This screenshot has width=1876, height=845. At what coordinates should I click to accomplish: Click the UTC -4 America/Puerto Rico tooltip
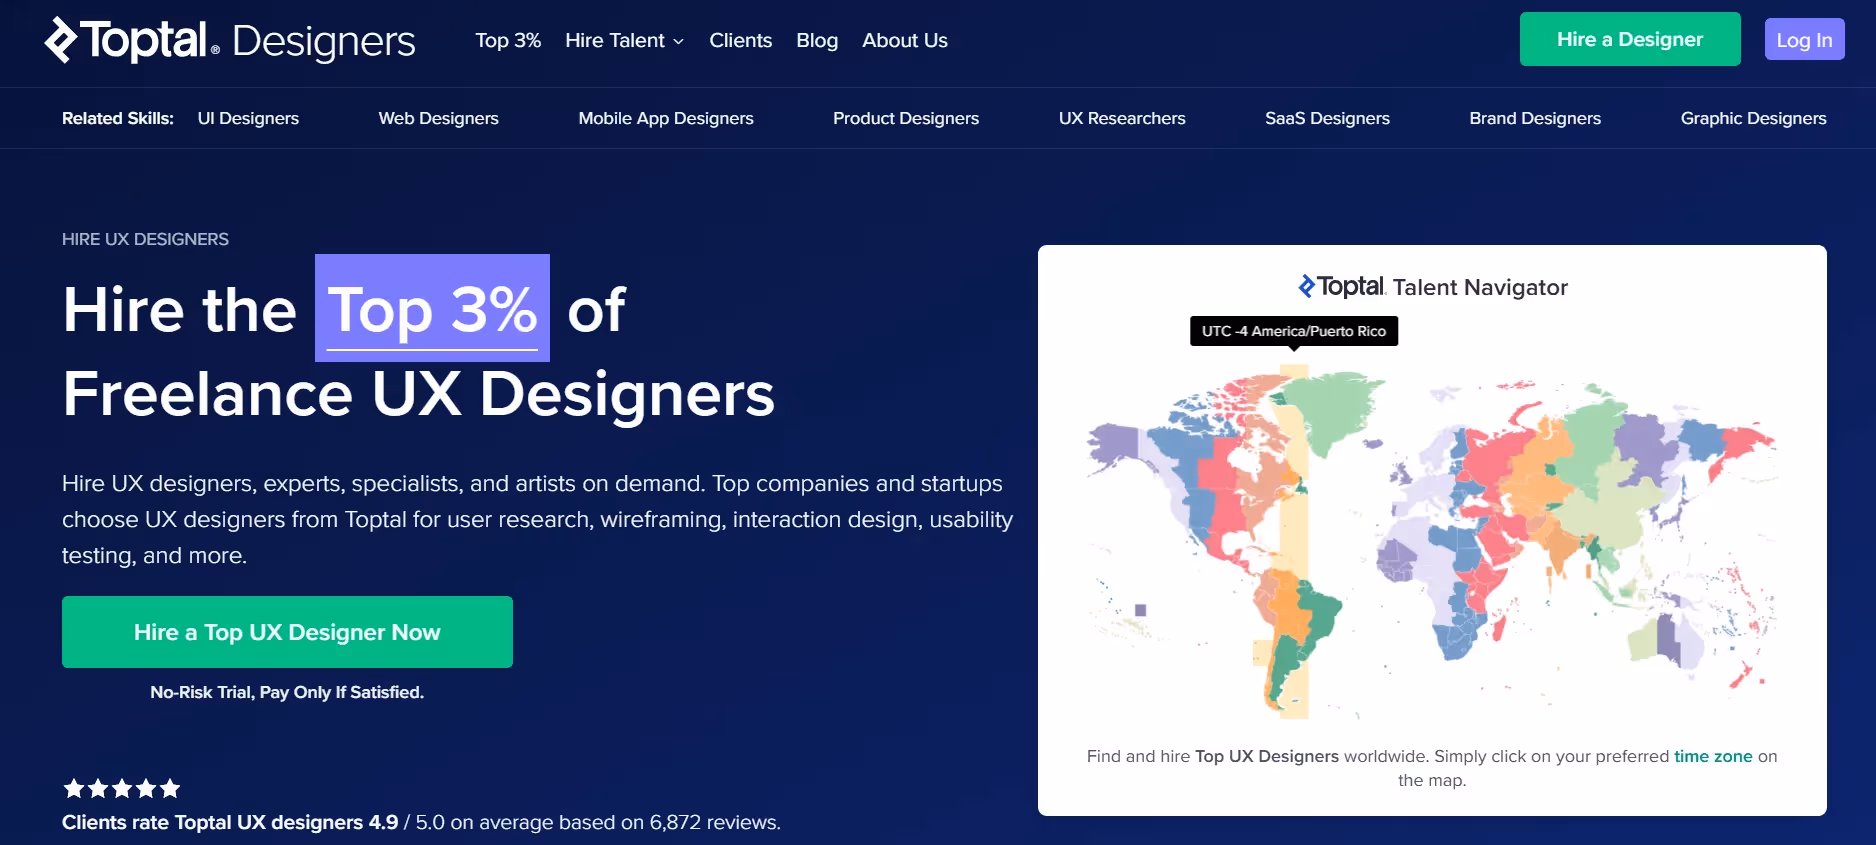pos(1294,331)
